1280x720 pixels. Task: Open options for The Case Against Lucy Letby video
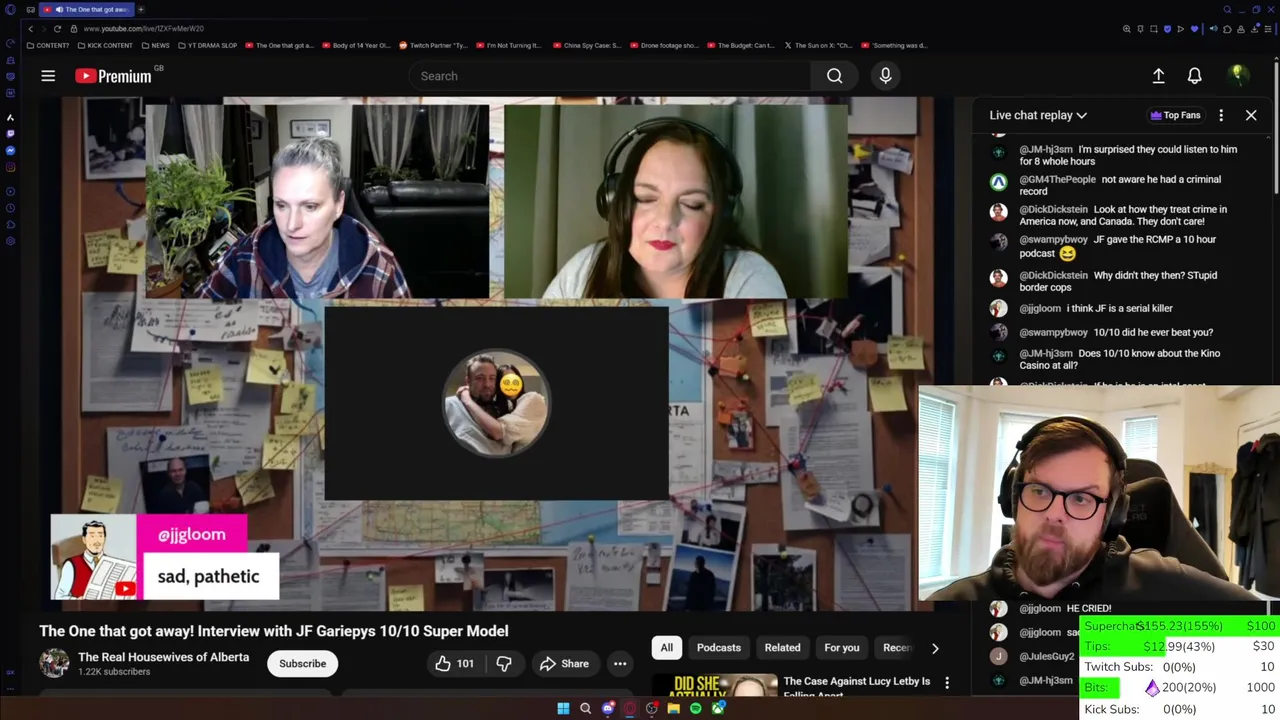(x=947, y=683)
